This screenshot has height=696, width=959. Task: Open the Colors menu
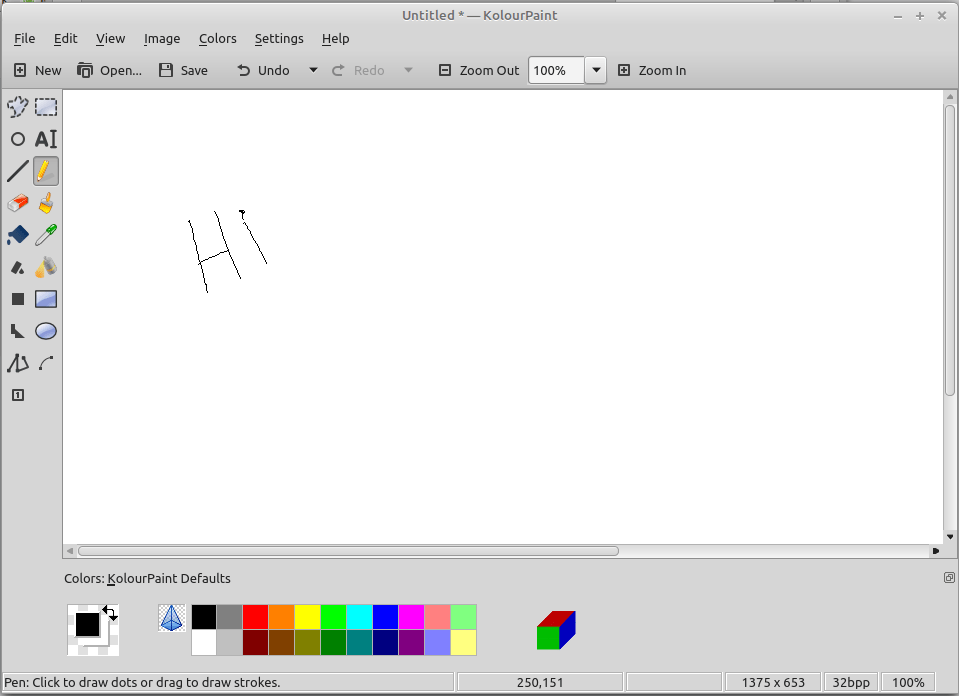(x=218, y=39)
